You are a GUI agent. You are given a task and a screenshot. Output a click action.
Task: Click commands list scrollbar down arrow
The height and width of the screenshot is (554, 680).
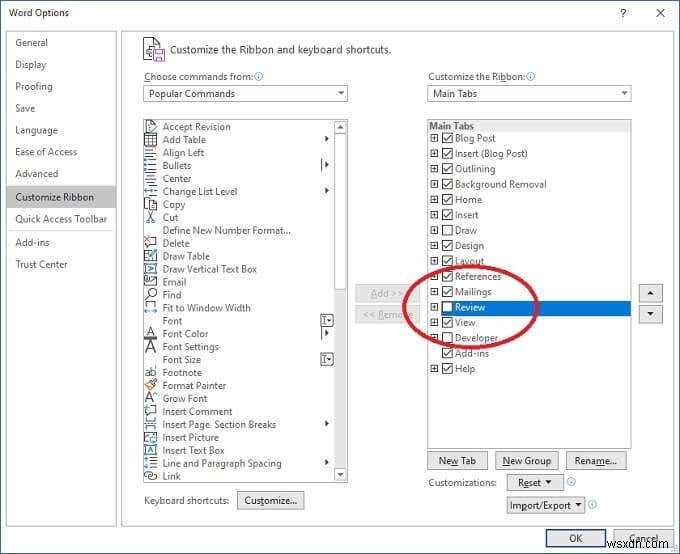click(x=340, y=475)
